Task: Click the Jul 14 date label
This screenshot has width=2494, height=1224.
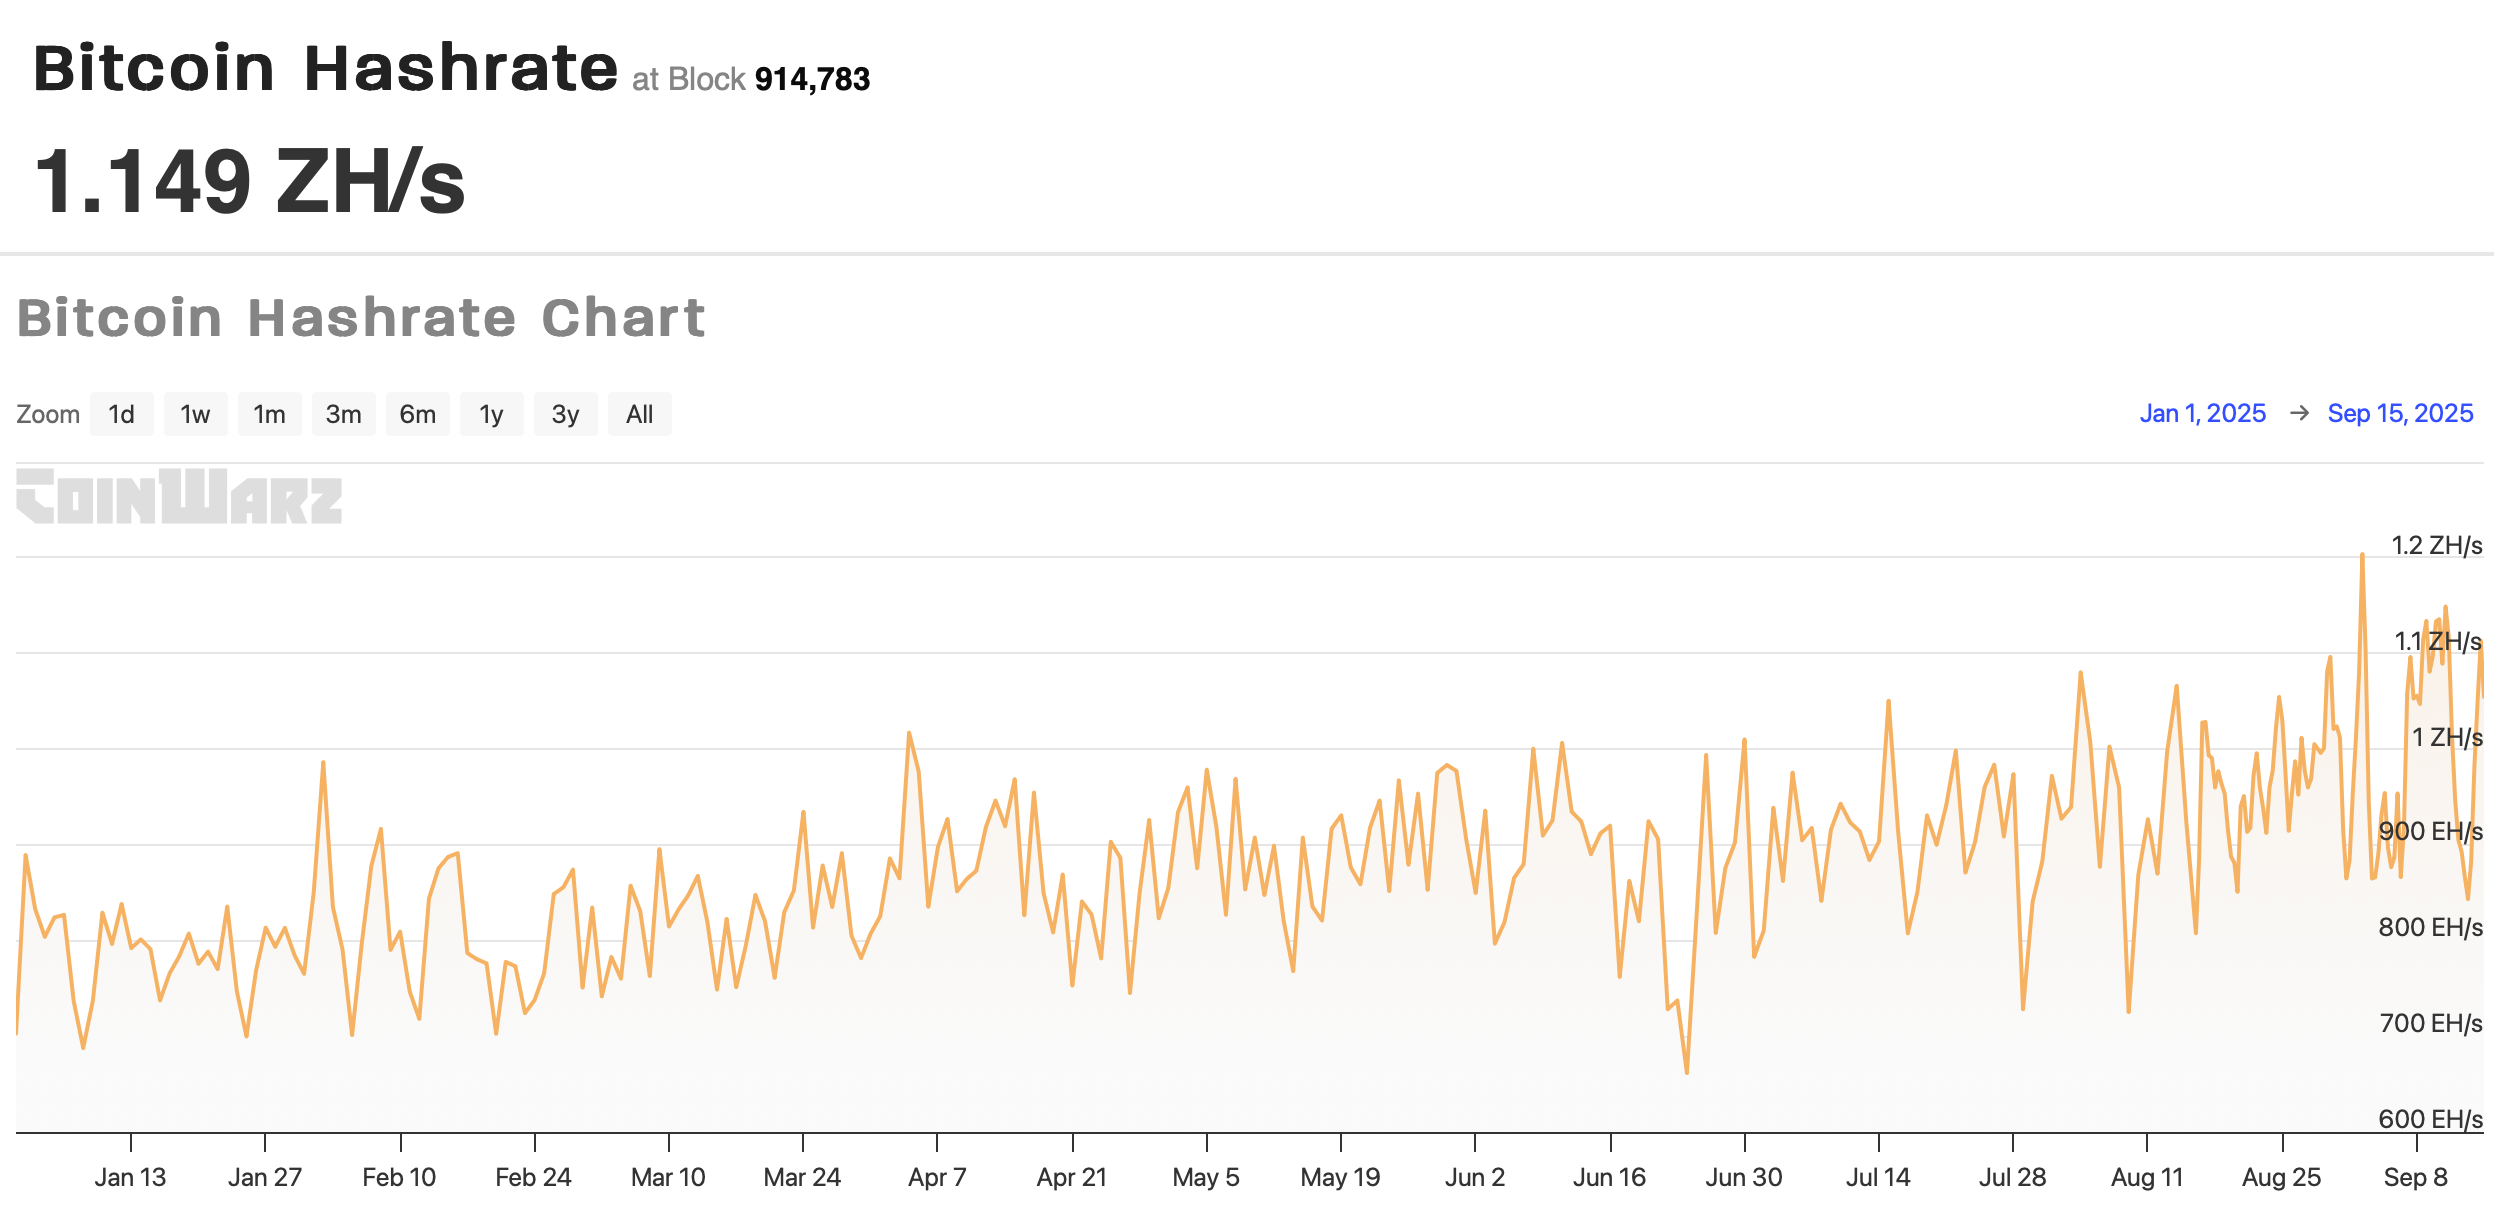Action: [x=1878, y=1177]
